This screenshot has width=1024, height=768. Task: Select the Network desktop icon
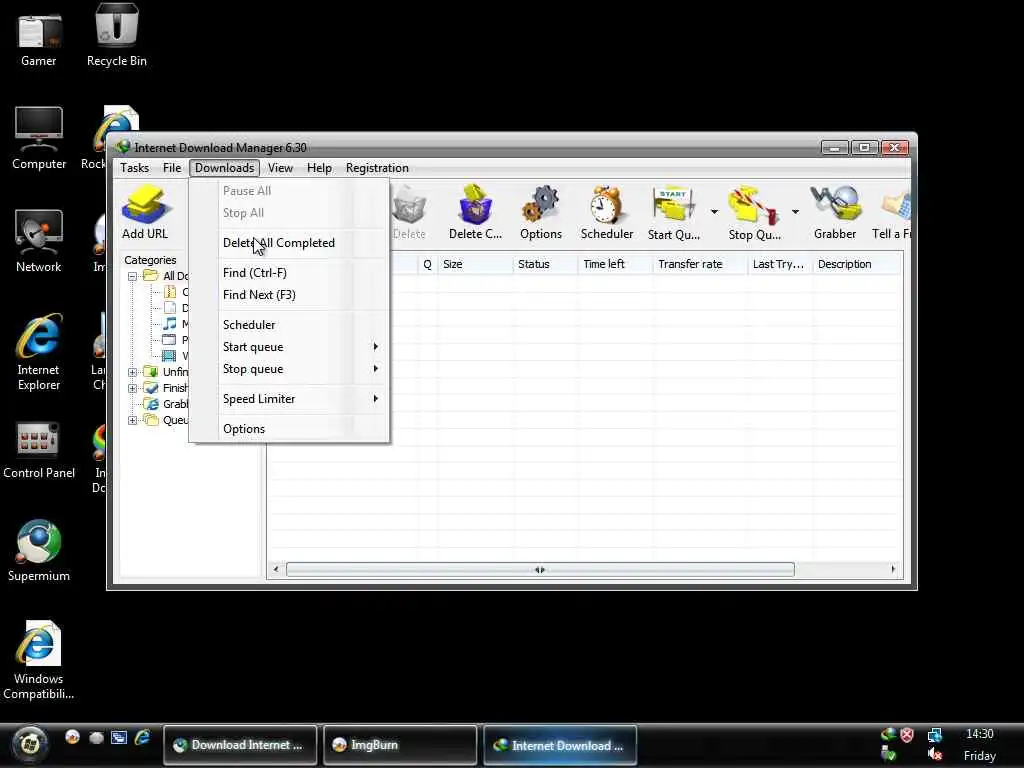click(39, 242)
